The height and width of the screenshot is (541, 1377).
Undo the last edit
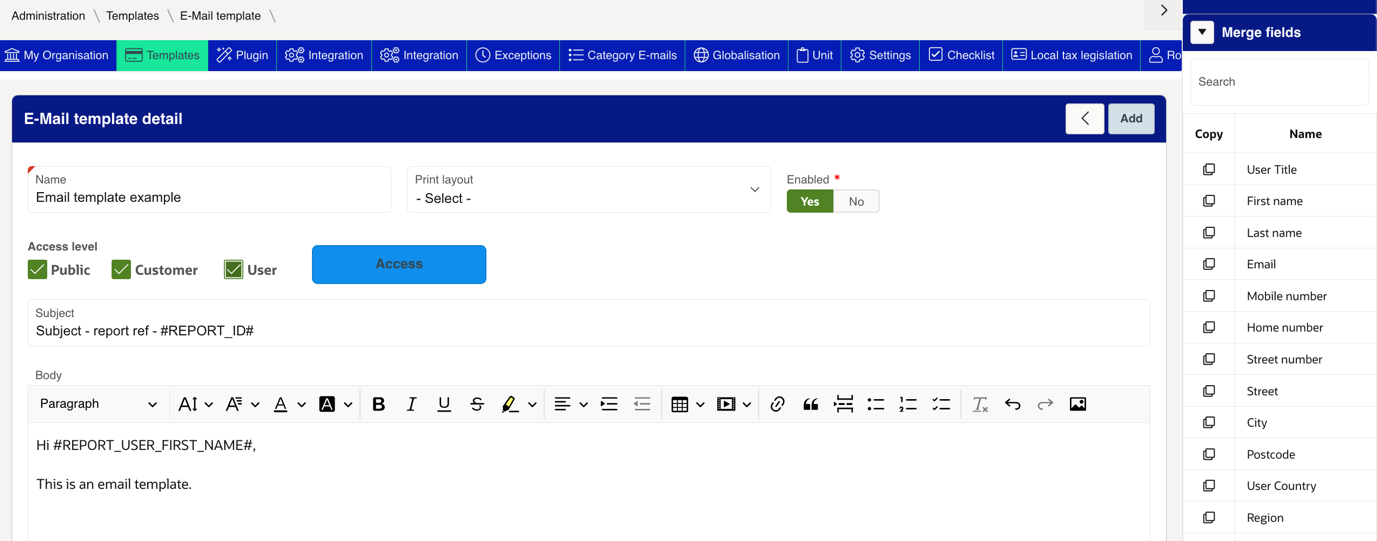pyautogui.click(x=1013, y=404)
